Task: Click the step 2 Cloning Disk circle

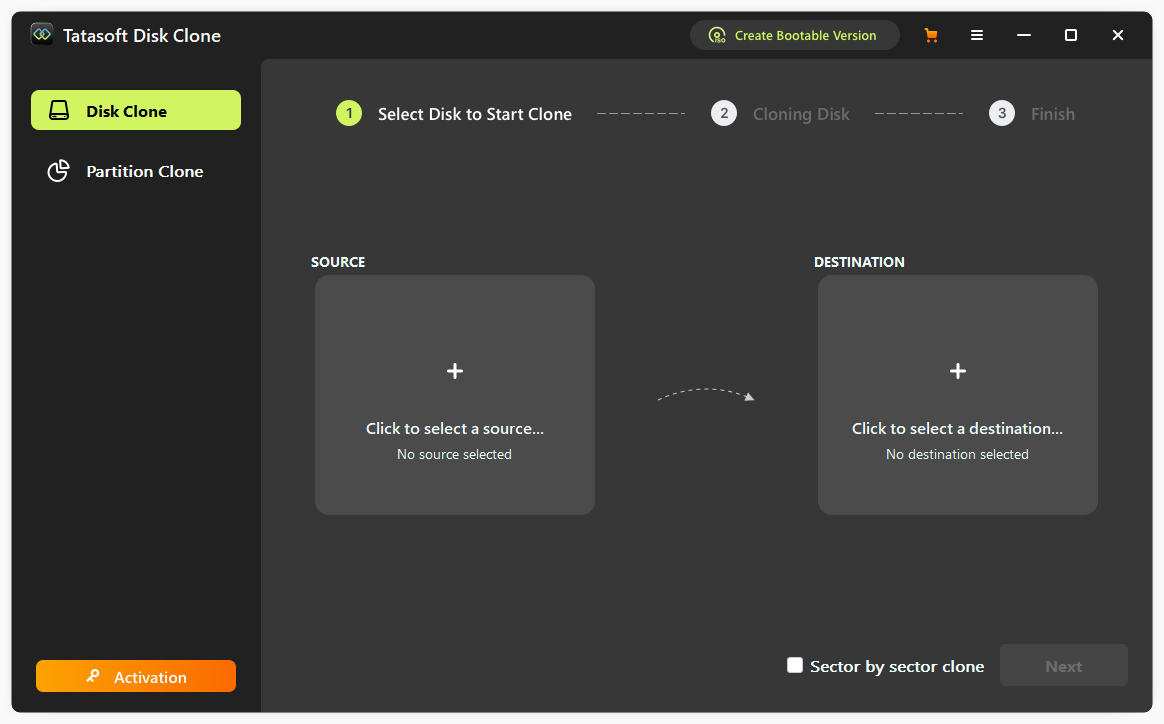Action: pos(724,114)
